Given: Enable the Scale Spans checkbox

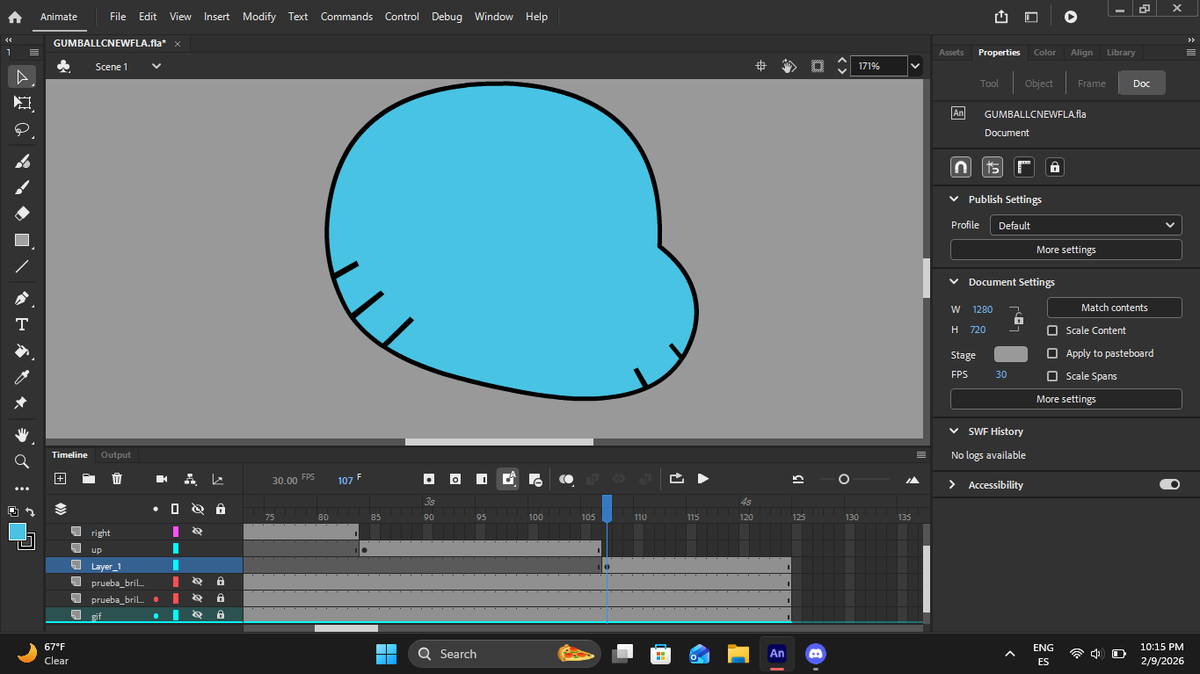Looking at the screenshot, I should [x=1052, y=376].
